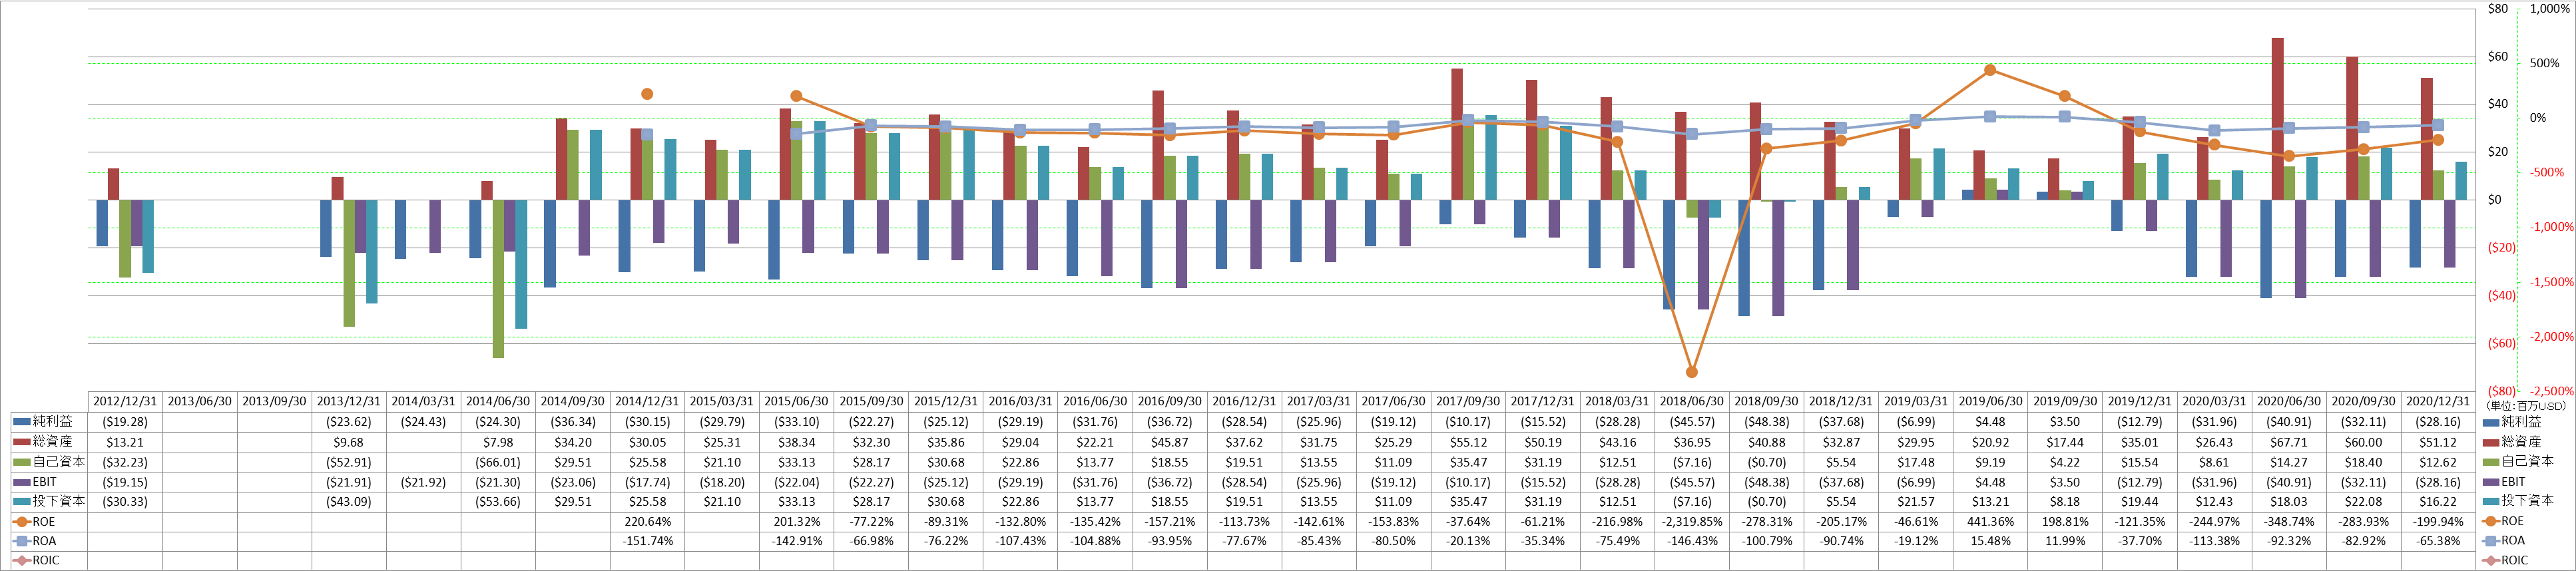Viewport: 2576px width, 571px height.
Task: Select the 2012/12/31 column header
Action: tap(125, 402)
